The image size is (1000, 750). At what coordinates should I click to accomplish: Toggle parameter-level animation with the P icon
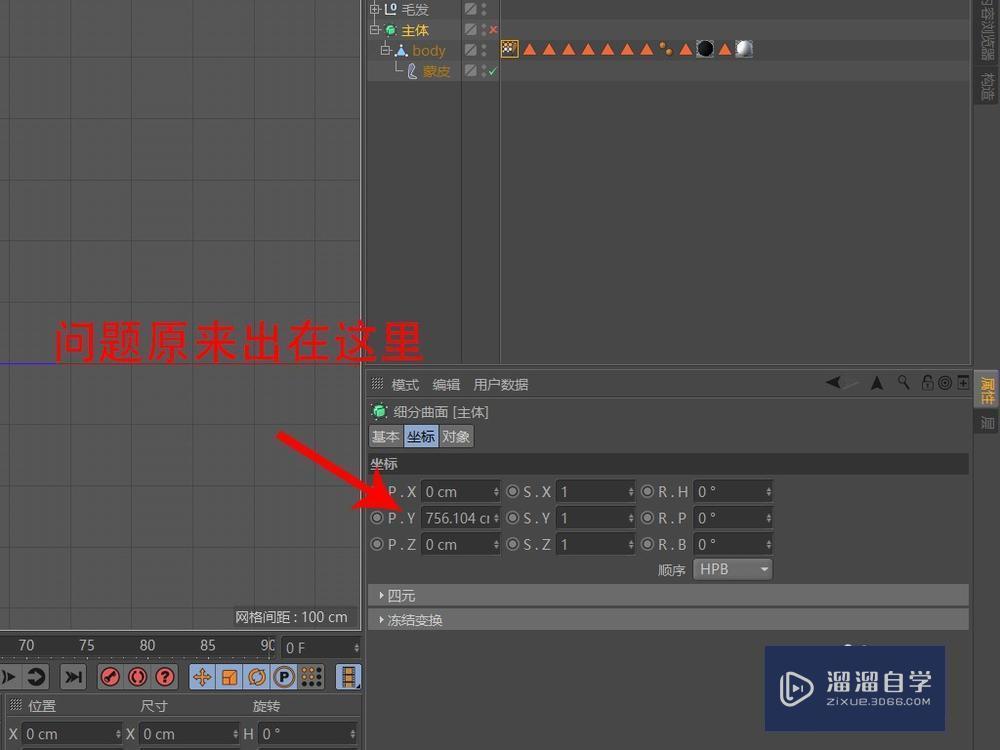tap(282, 677)
